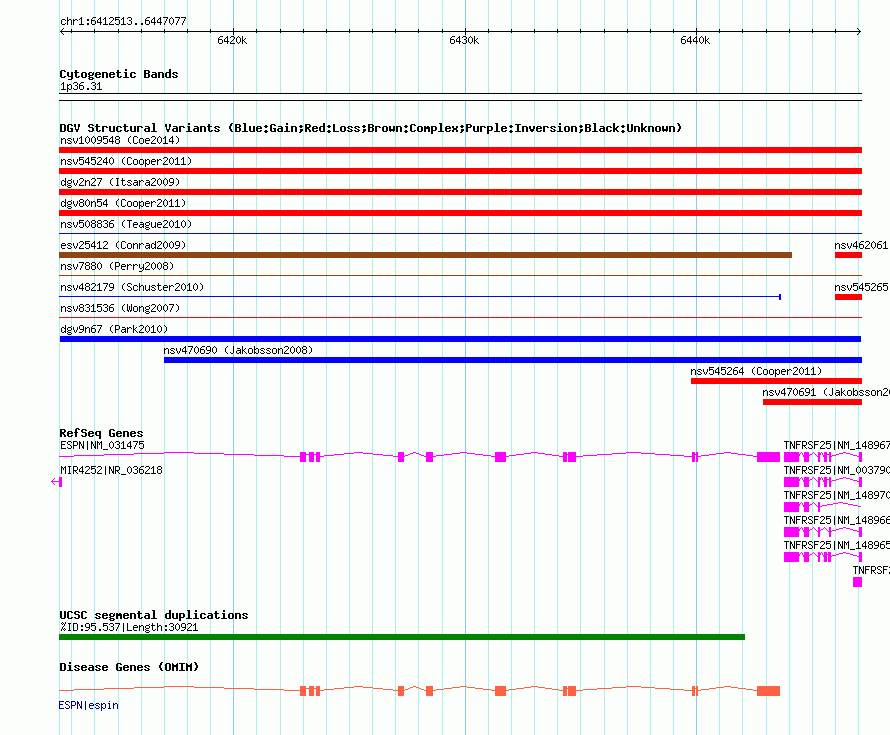
Task: Click the %ID:95.537|Length:30921 label
Action: click(x=129, y=627)
